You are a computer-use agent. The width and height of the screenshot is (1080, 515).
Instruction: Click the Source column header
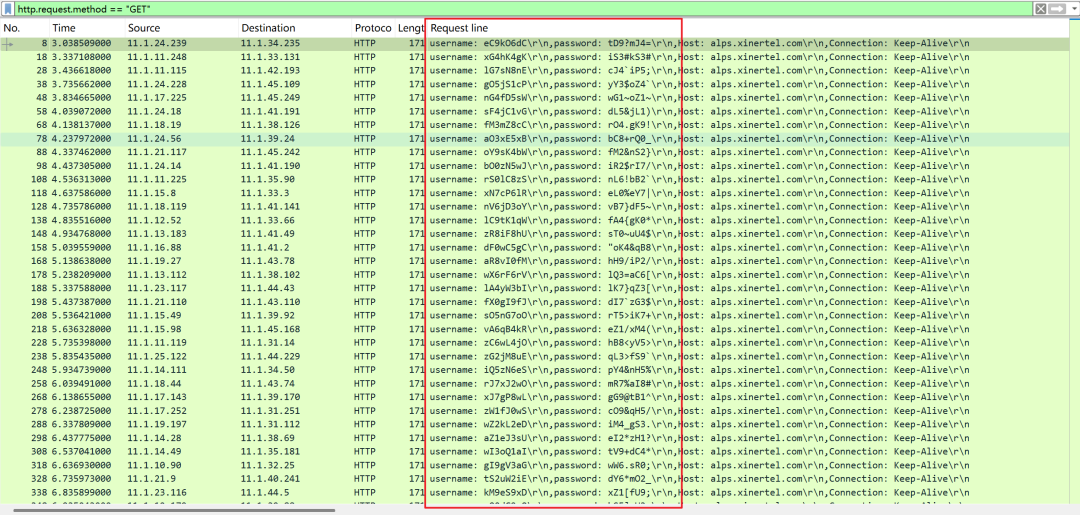coord(144,28)
